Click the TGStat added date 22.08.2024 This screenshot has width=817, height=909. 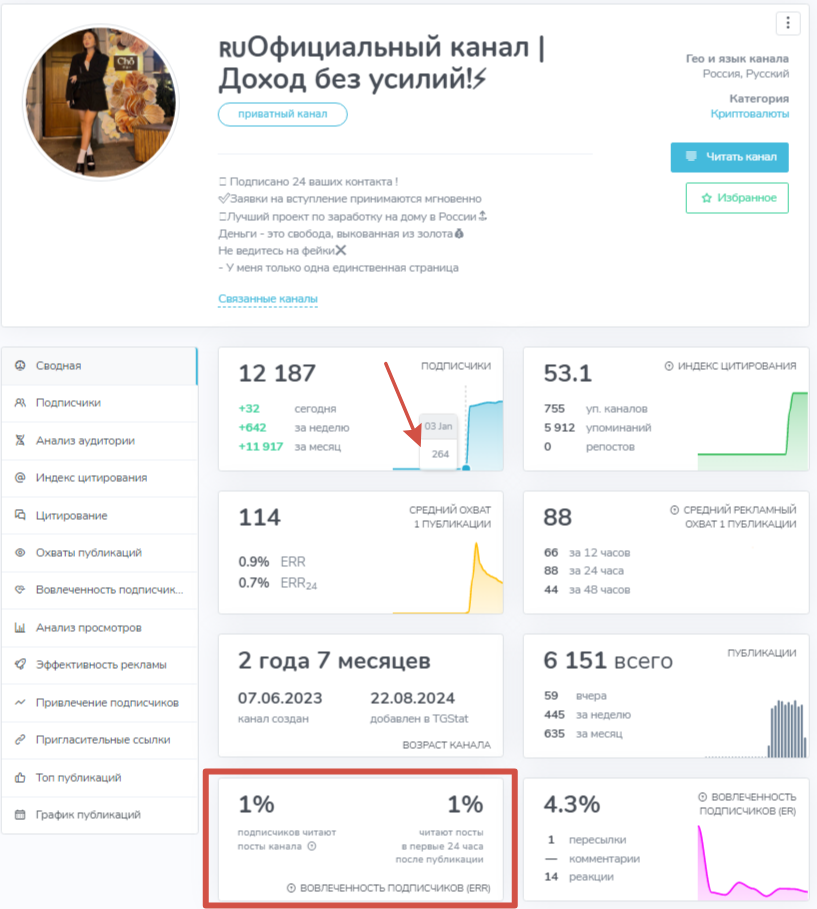point(412,698)
